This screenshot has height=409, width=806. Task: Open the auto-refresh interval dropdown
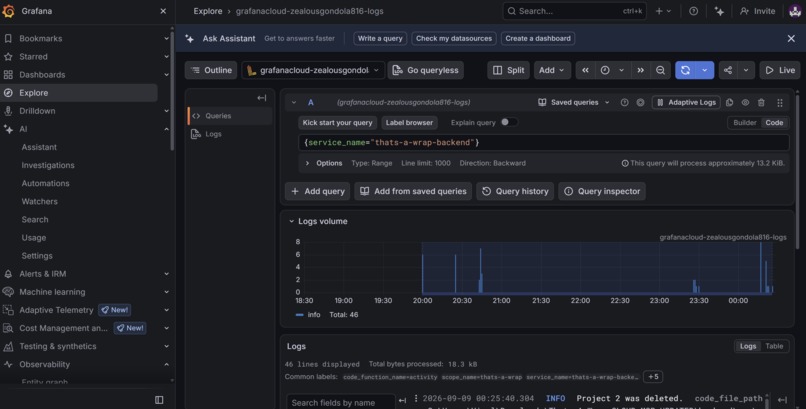tap(705, 70)
